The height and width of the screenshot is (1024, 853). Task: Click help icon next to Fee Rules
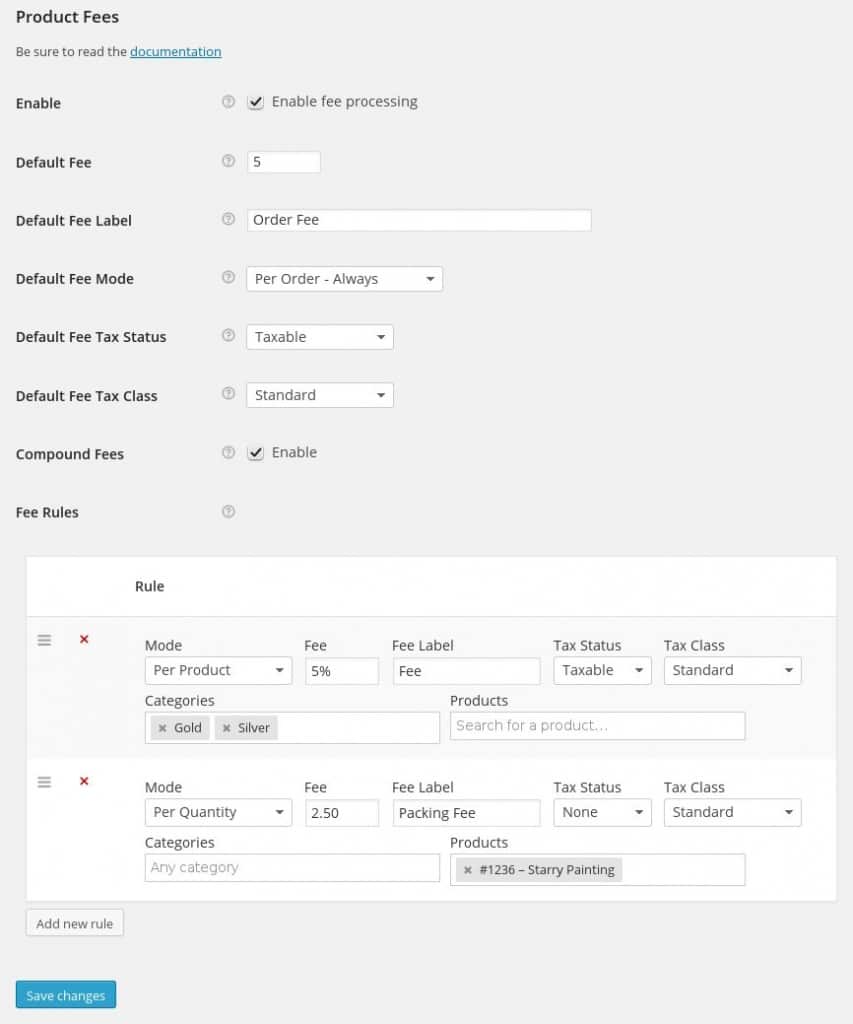tap(228, 512)
